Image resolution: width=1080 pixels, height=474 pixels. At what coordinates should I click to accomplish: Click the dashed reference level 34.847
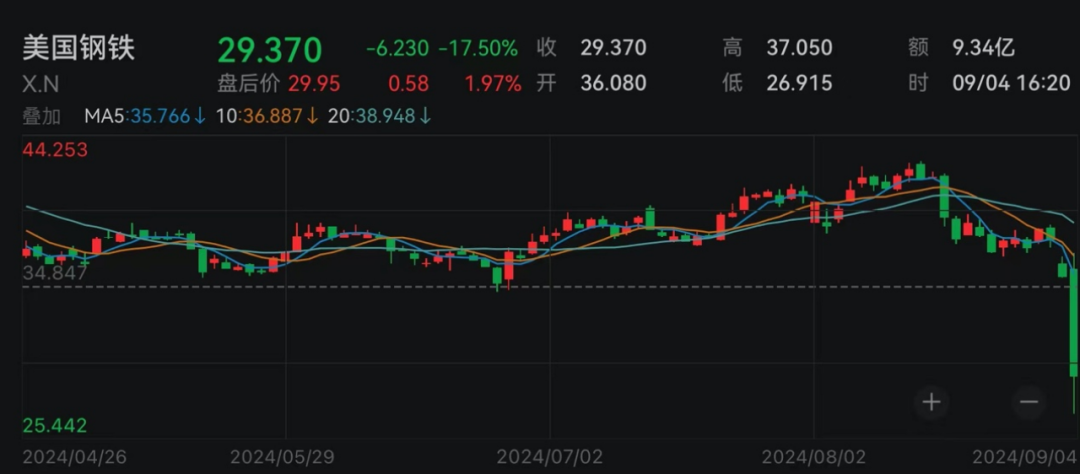[55, 273]
